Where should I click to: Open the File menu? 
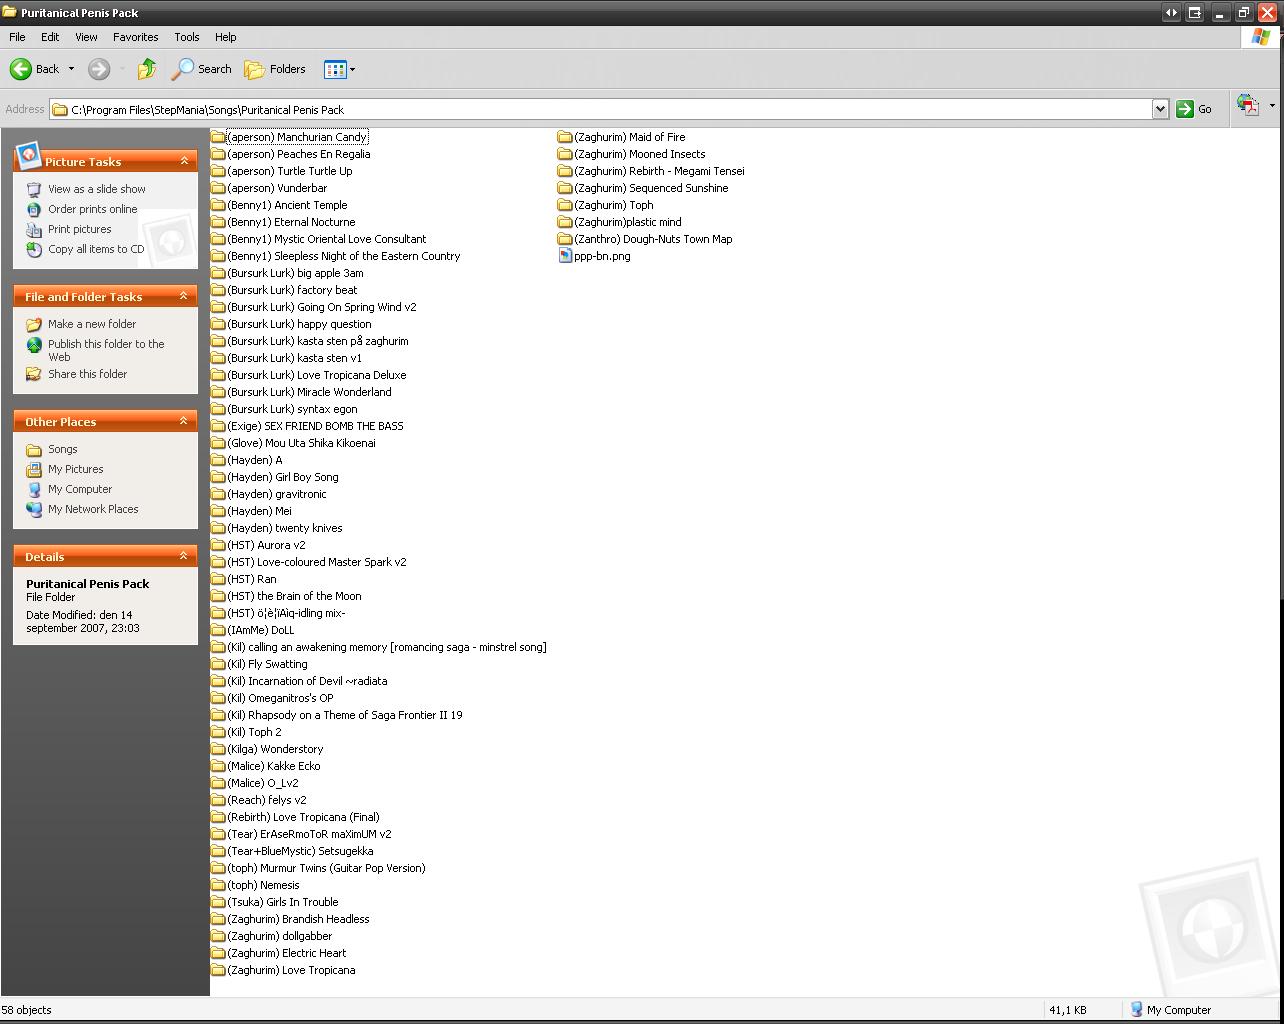click(x=17, y=37)
